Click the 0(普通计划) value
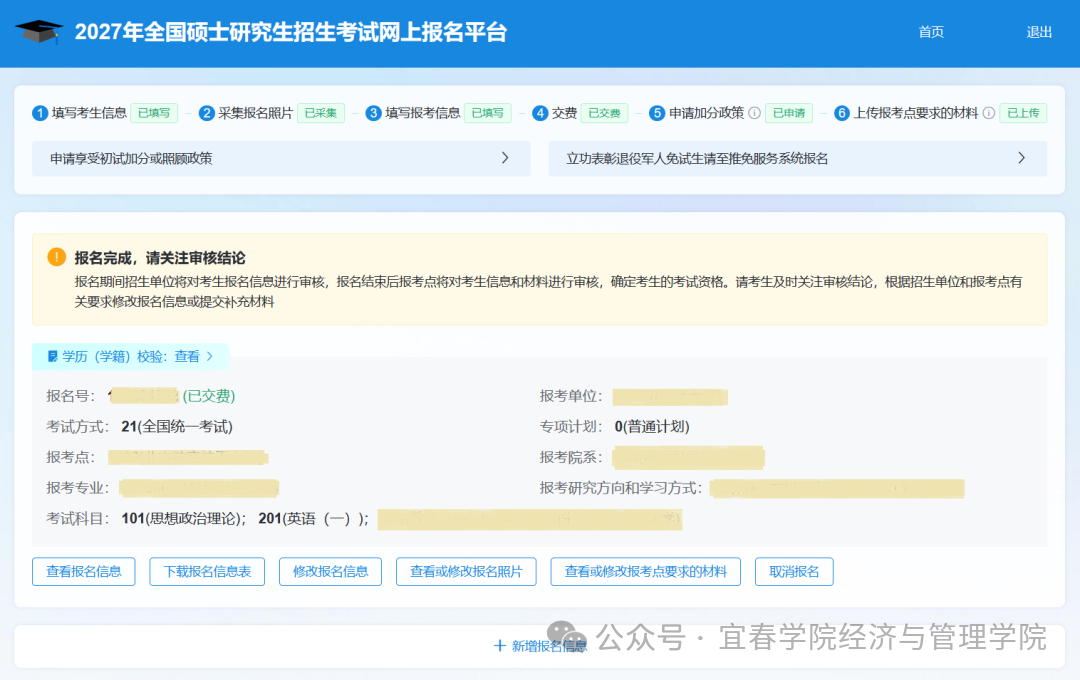Image resolution: width=1080 pixels, height=680 pixels. pyautogui.click(x=652, y=426)
